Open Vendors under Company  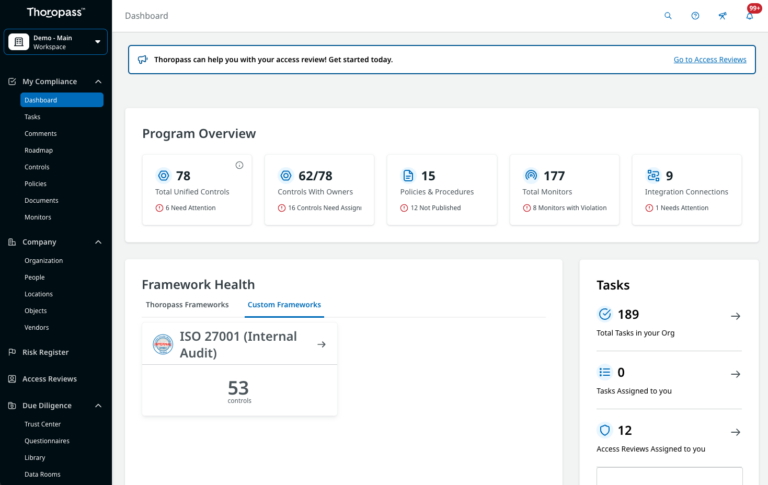(x=37, y=327)
